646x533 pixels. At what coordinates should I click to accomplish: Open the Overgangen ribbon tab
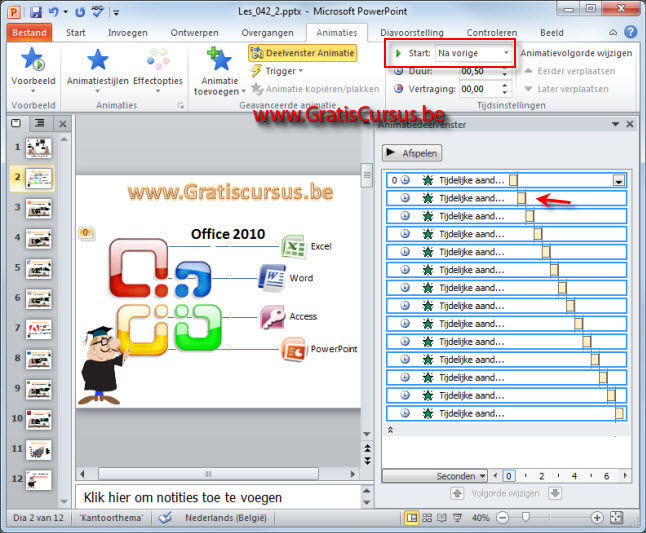tap(267, 33)
